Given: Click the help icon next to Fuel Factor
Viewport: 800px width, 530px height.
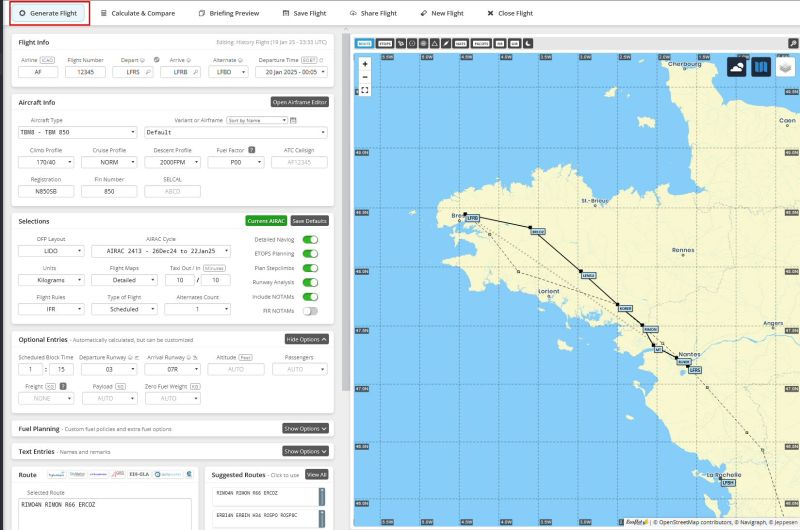Looking at the screenshot, I should (x=252, y=150).
